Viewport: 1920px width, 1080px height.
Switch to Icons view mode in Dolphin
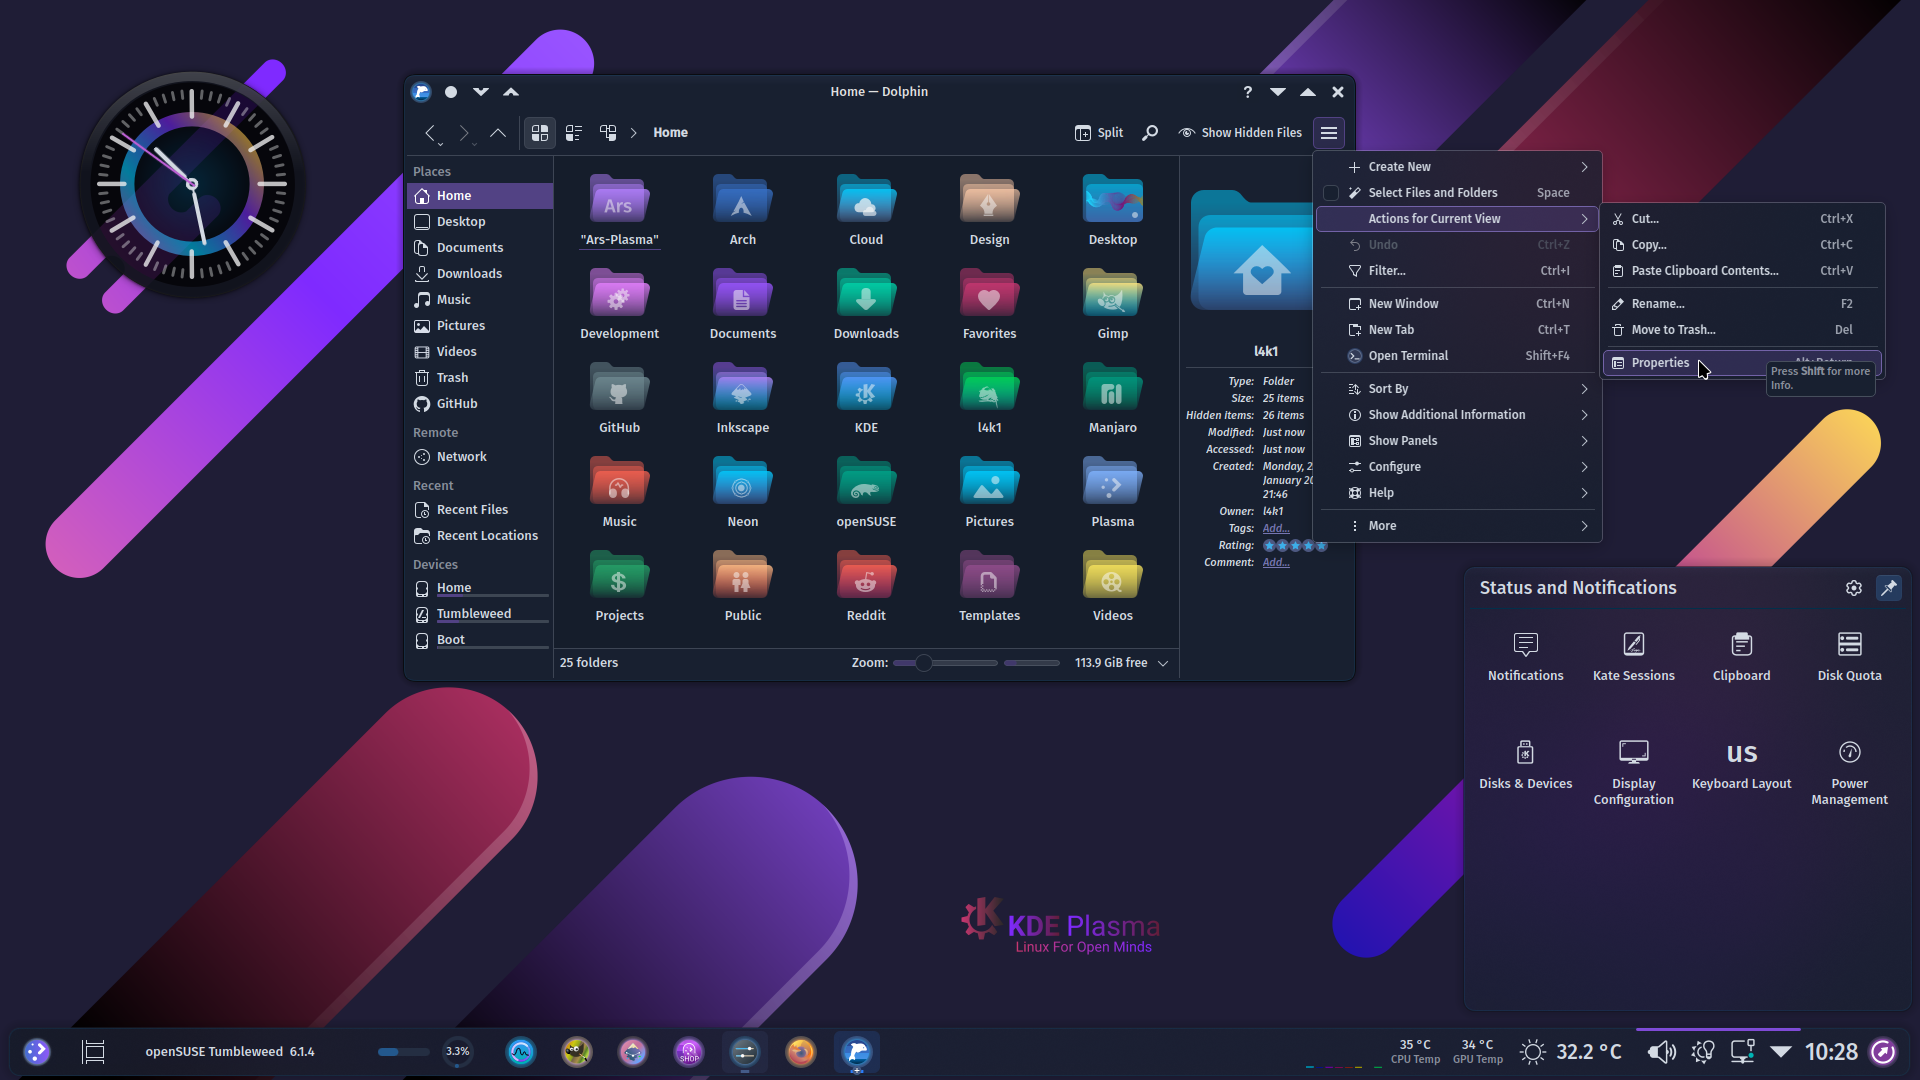540,132
